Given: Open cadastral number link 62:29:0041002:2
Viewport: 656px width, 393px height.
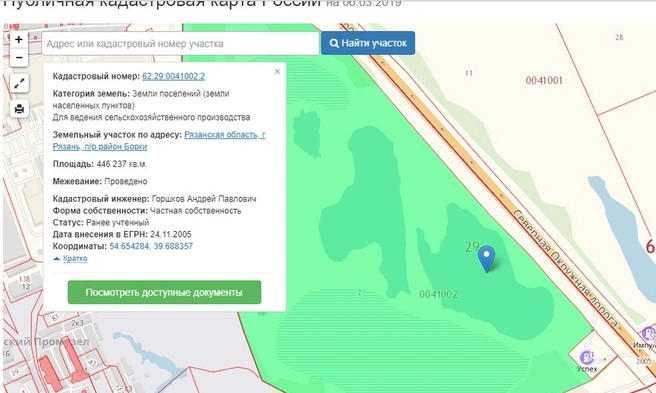Looking at the screenshot, I should (x=174, y=76).
